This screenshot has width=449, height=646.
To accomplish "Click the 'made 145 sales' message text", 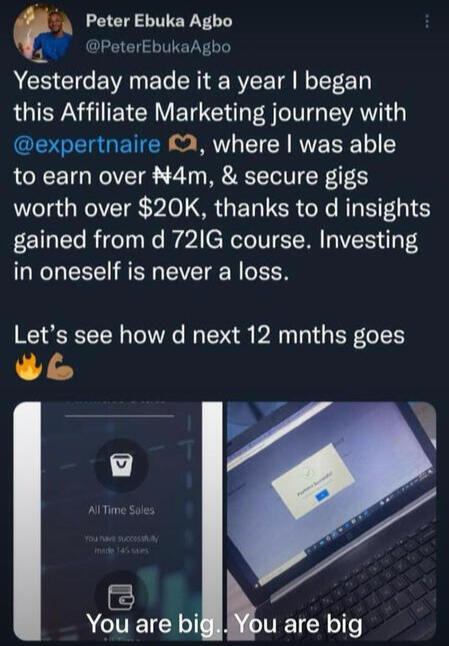I will (x=121, y=544).
